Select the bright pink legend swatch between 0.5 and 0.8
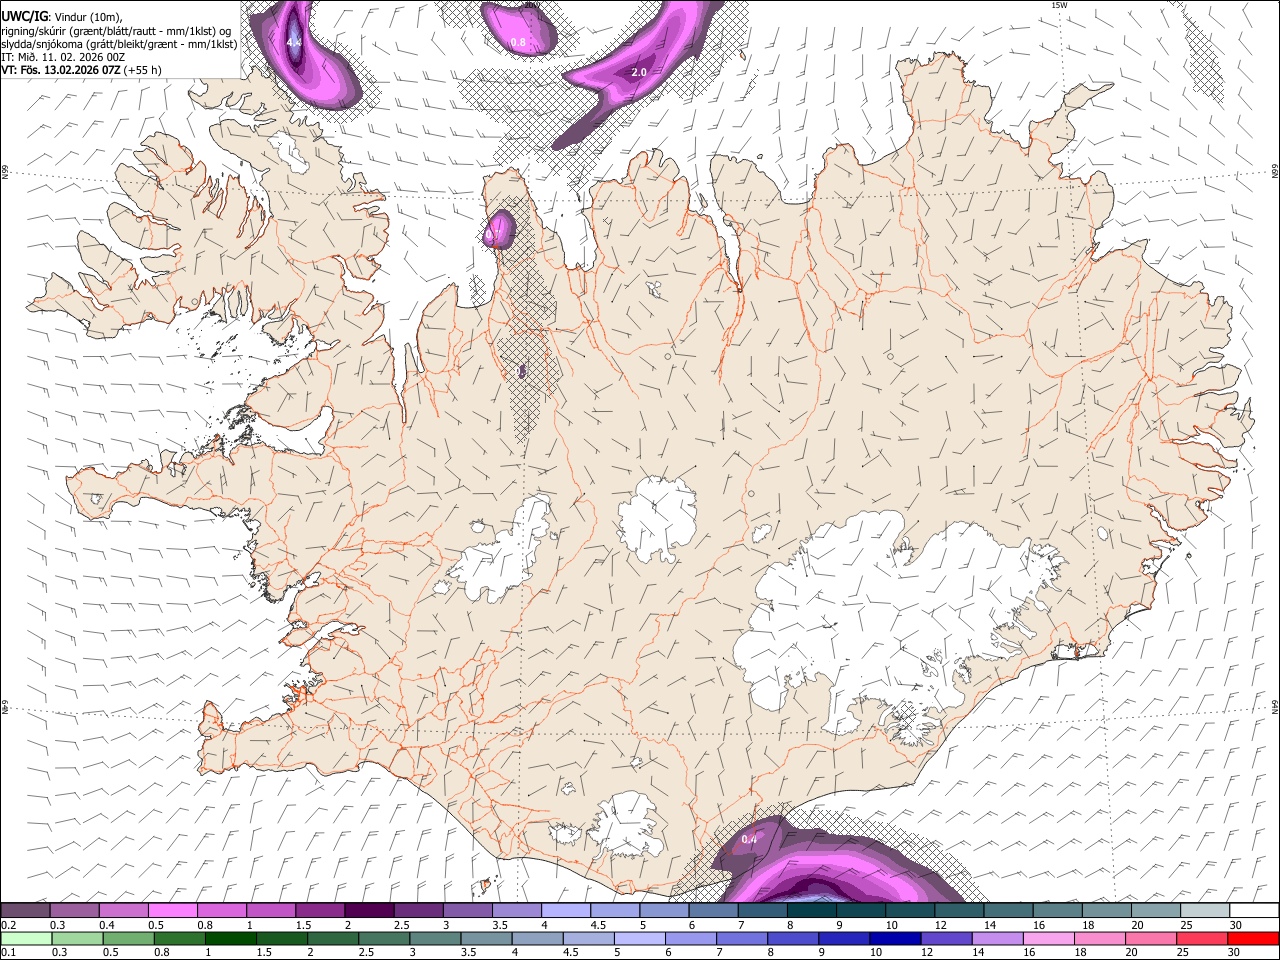The width and height of the screenshot is (1280, 960). click(x=174, y=911)
